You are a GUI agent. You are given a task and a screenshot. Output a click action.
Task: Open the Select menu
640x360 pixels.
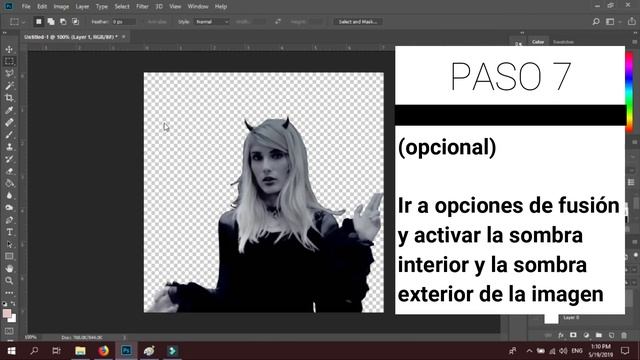click(122, 7)
